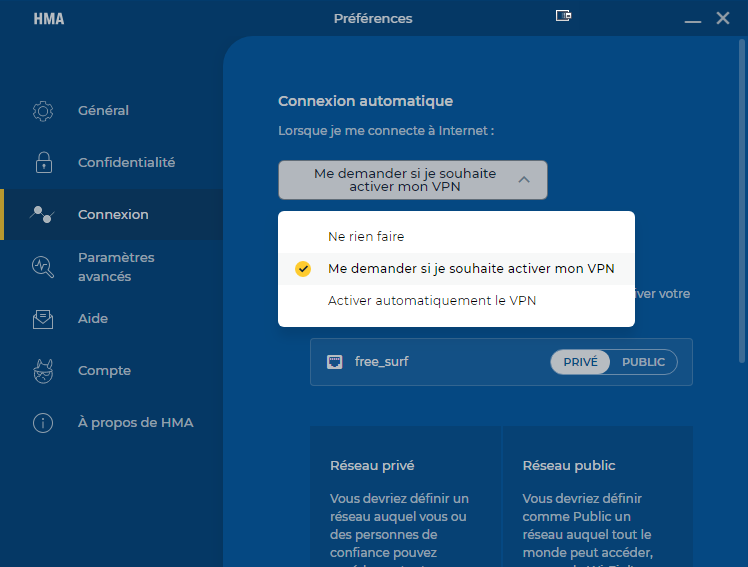Click the mini-window mode icon in title bar
748x567 pixels.
pyautogui.click(x=563, y=16)
